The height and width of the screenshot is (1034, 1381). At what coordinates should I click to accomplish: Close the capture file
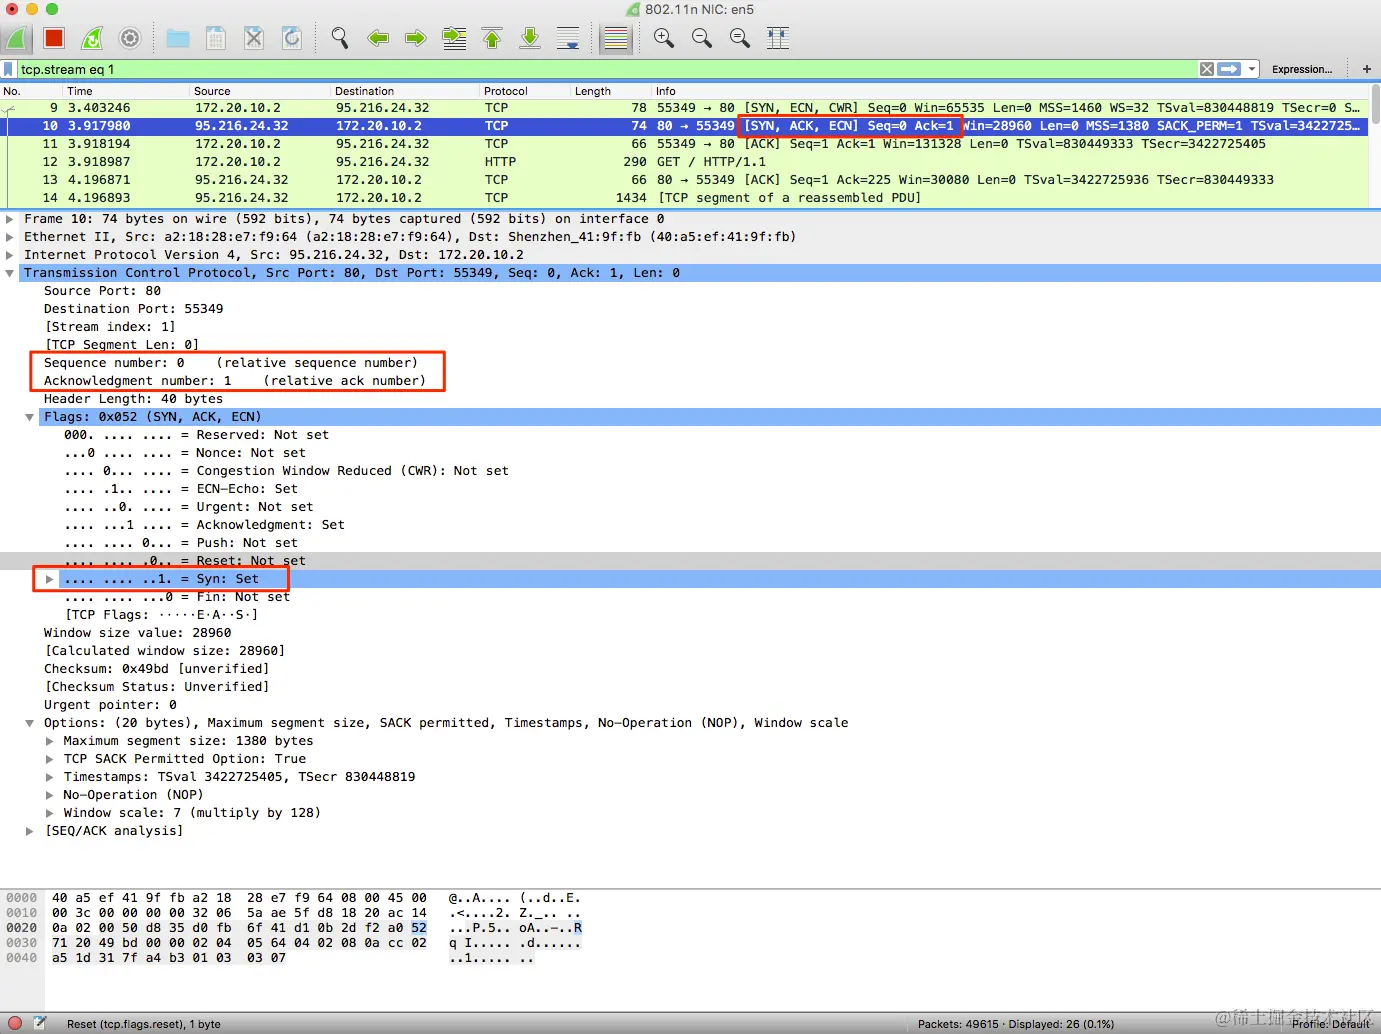(254, 38)
